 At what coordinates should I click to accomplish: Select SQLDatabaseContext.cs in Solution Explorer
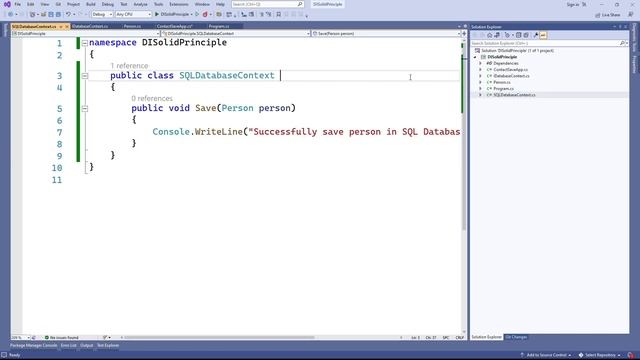[514, 95]
